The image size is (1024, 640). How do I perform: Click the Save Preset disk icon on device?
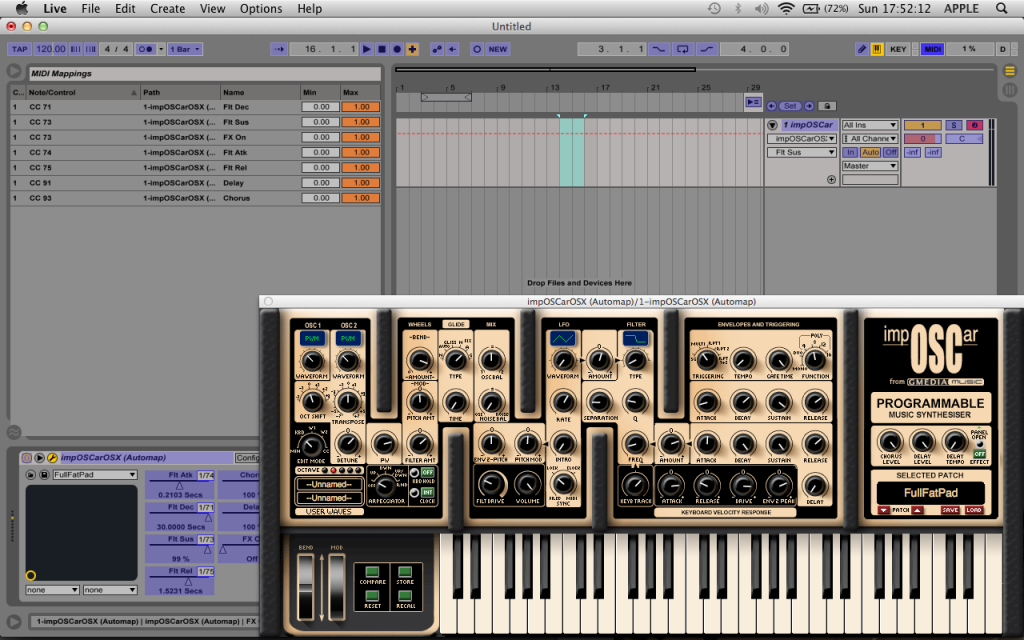coord(44,475)
